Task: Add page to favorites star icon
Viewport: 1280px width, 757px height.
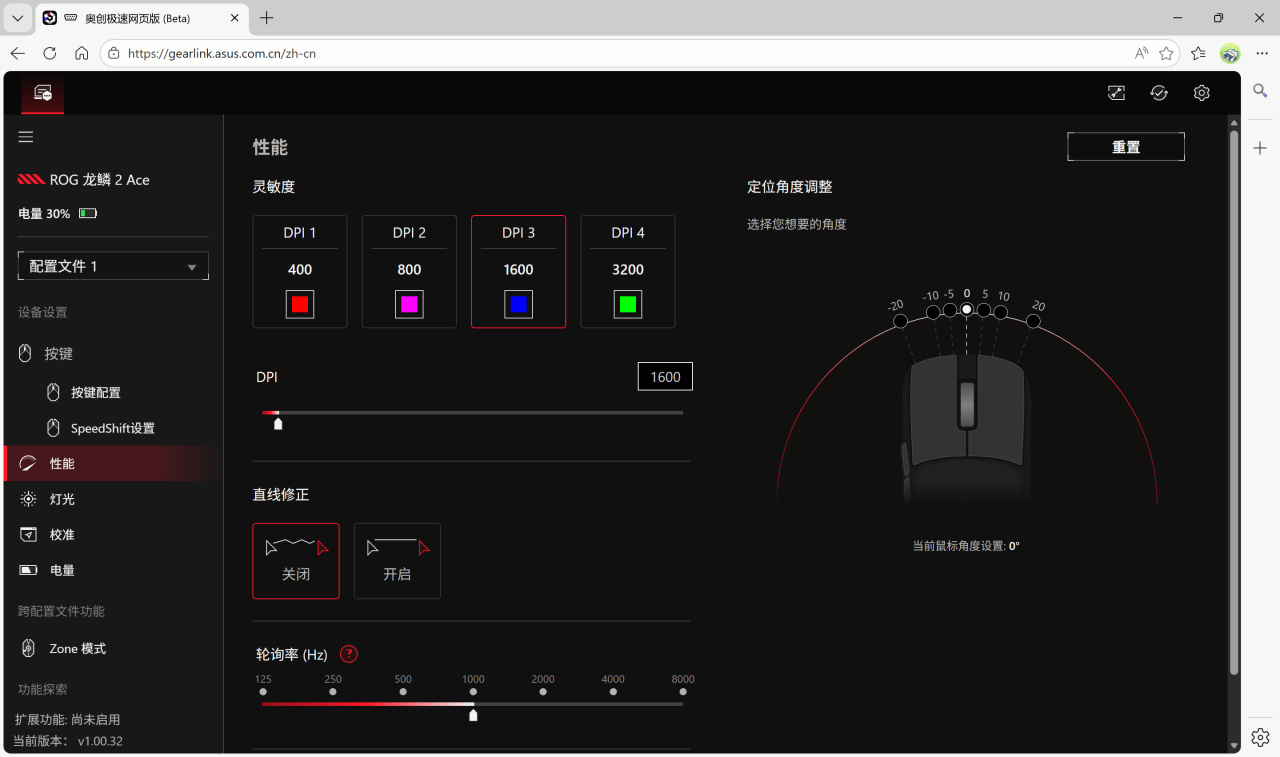Action: [1166, 53]
